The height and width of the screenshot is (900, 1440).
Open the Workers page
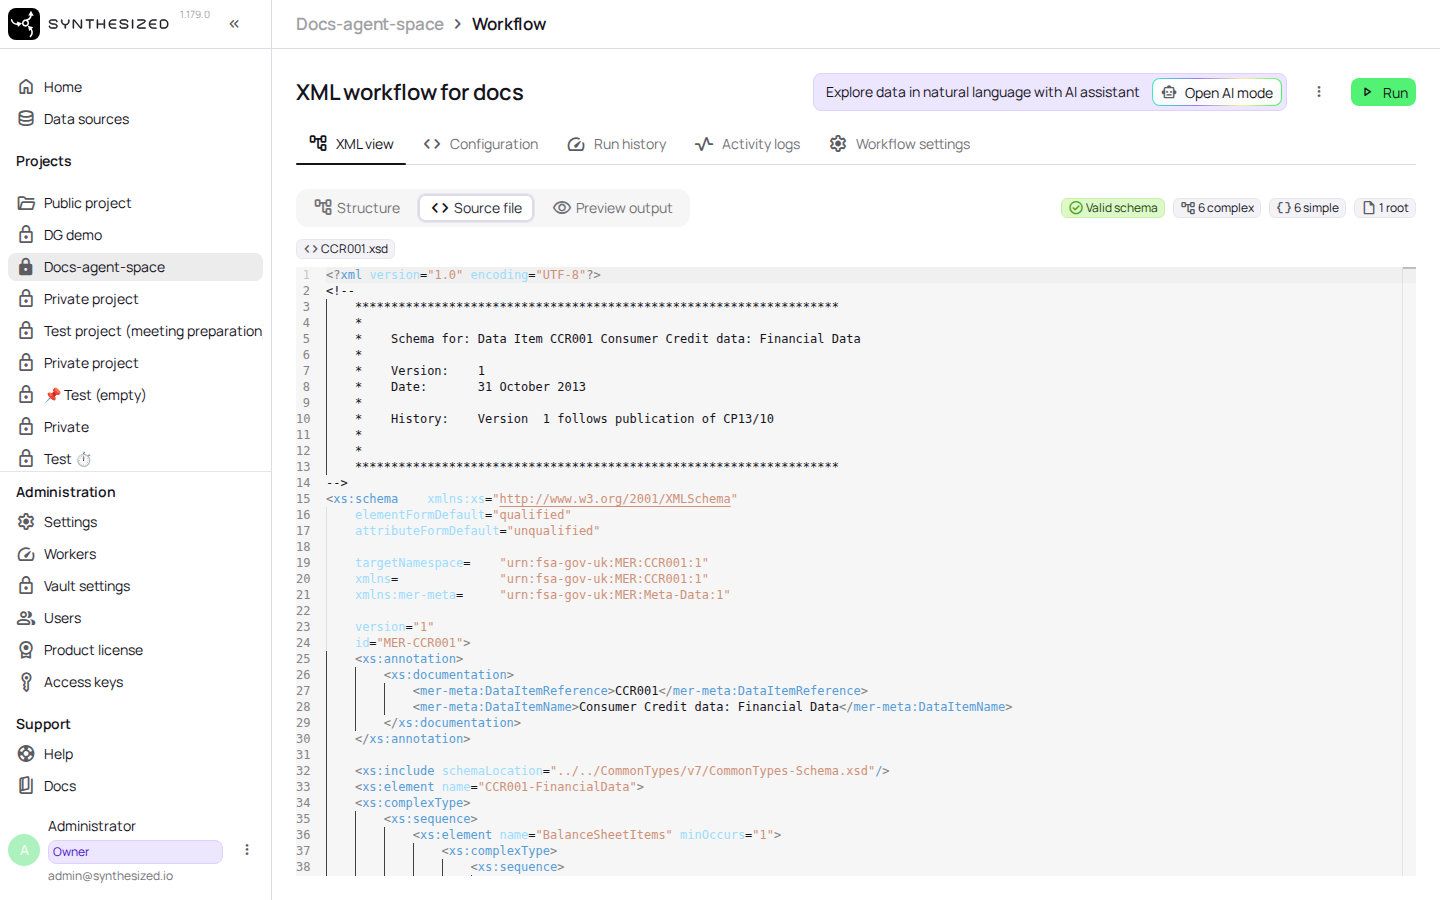[135, 554]
